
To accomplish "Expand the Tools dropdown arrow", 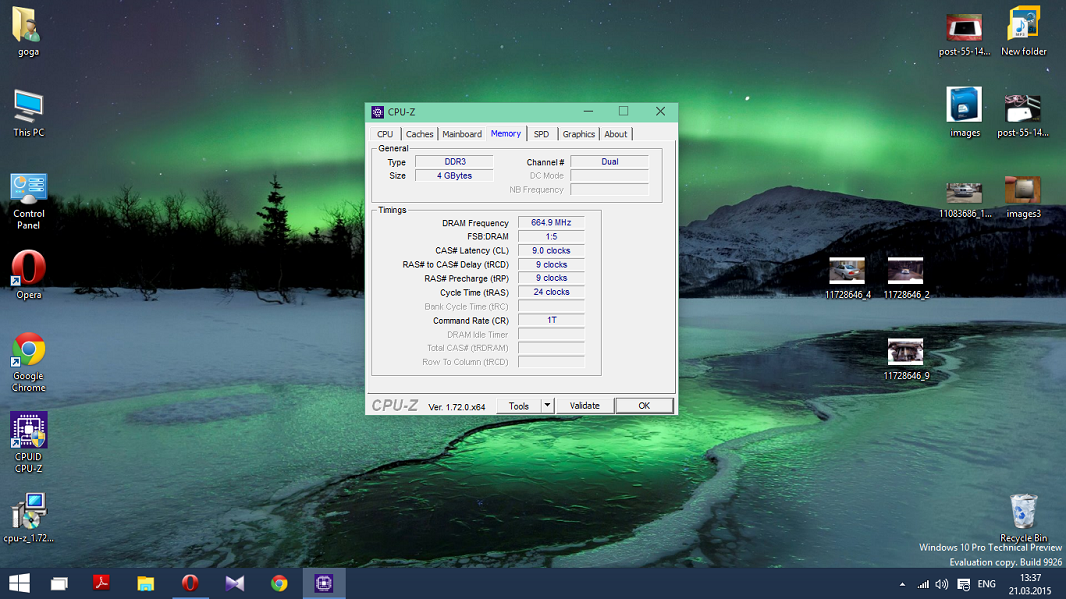I will 547,406.
